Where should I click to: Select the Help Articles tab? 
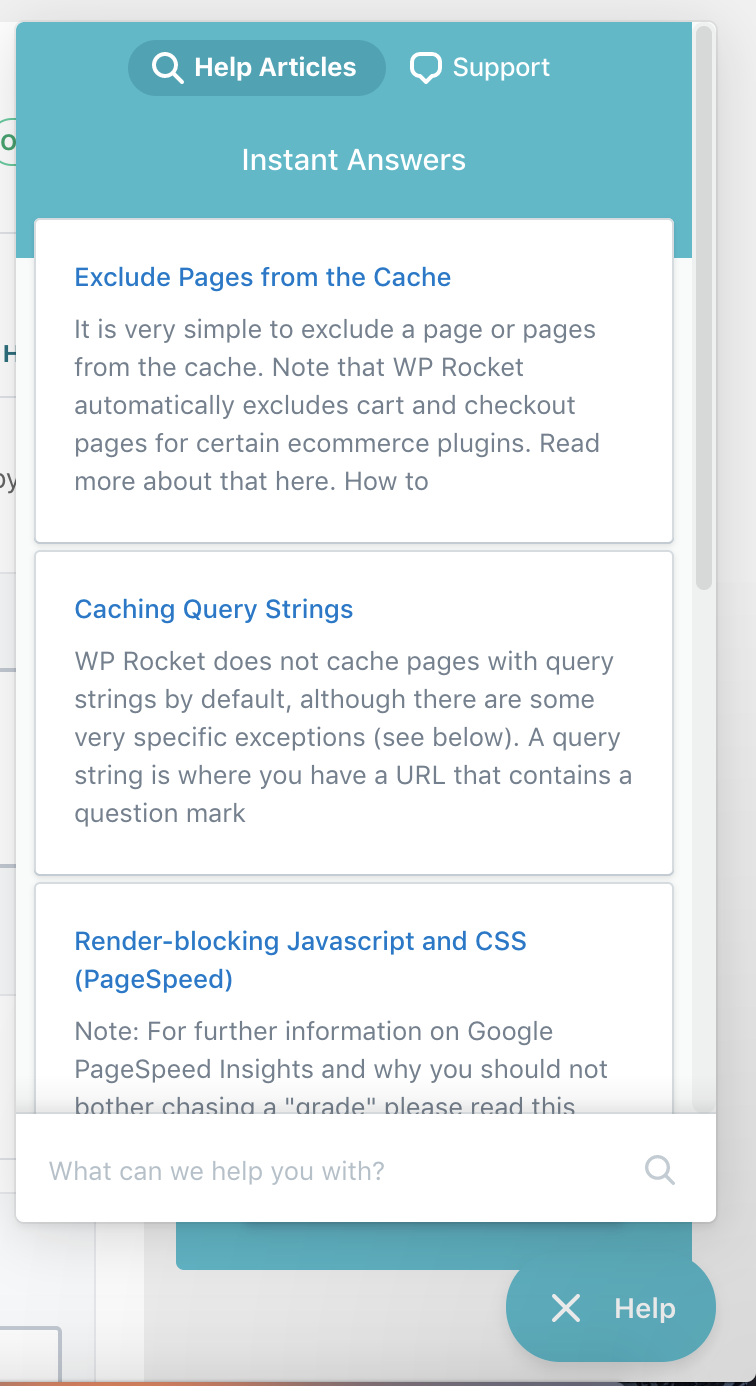coord(256,67)
